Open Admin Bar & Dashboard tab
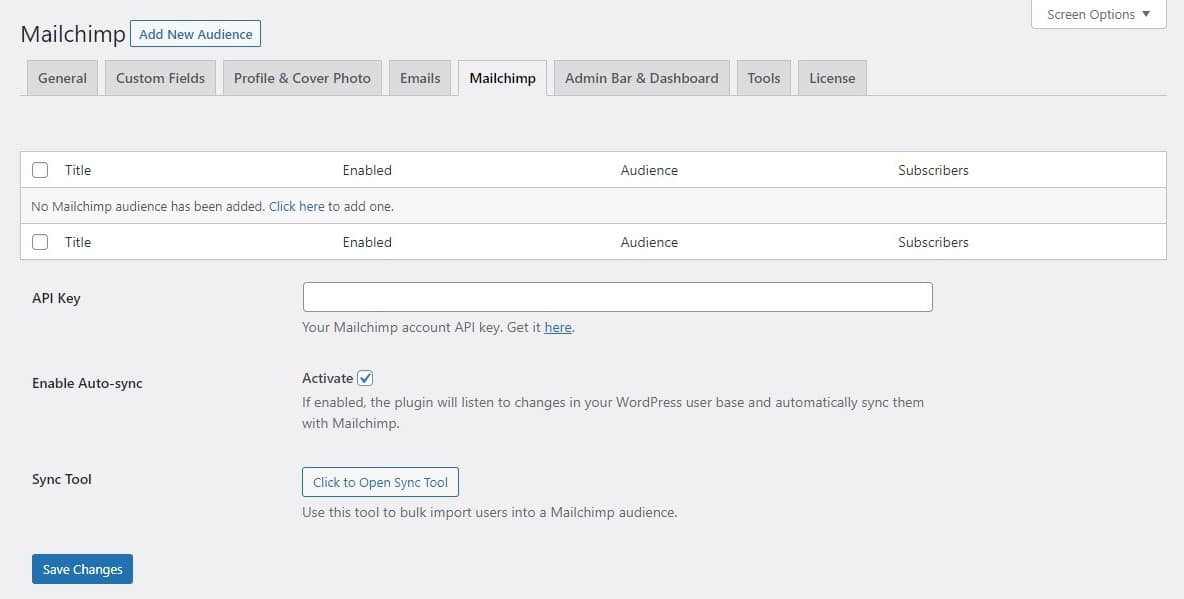This screenshot has width=1184, height=599. tap(642, 79)
